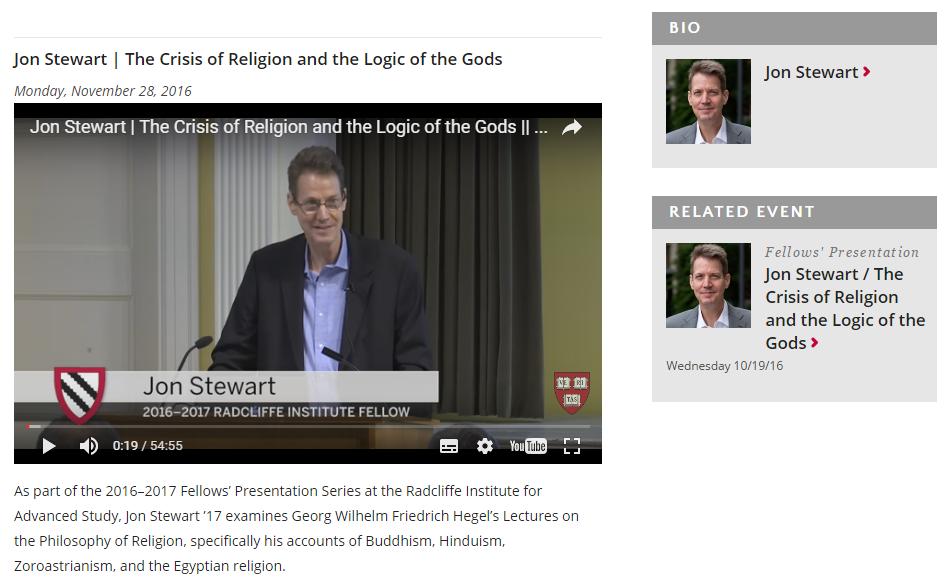Open Jon Stewart's bio link
948x586 pixels.
click(x=811, y=72)
